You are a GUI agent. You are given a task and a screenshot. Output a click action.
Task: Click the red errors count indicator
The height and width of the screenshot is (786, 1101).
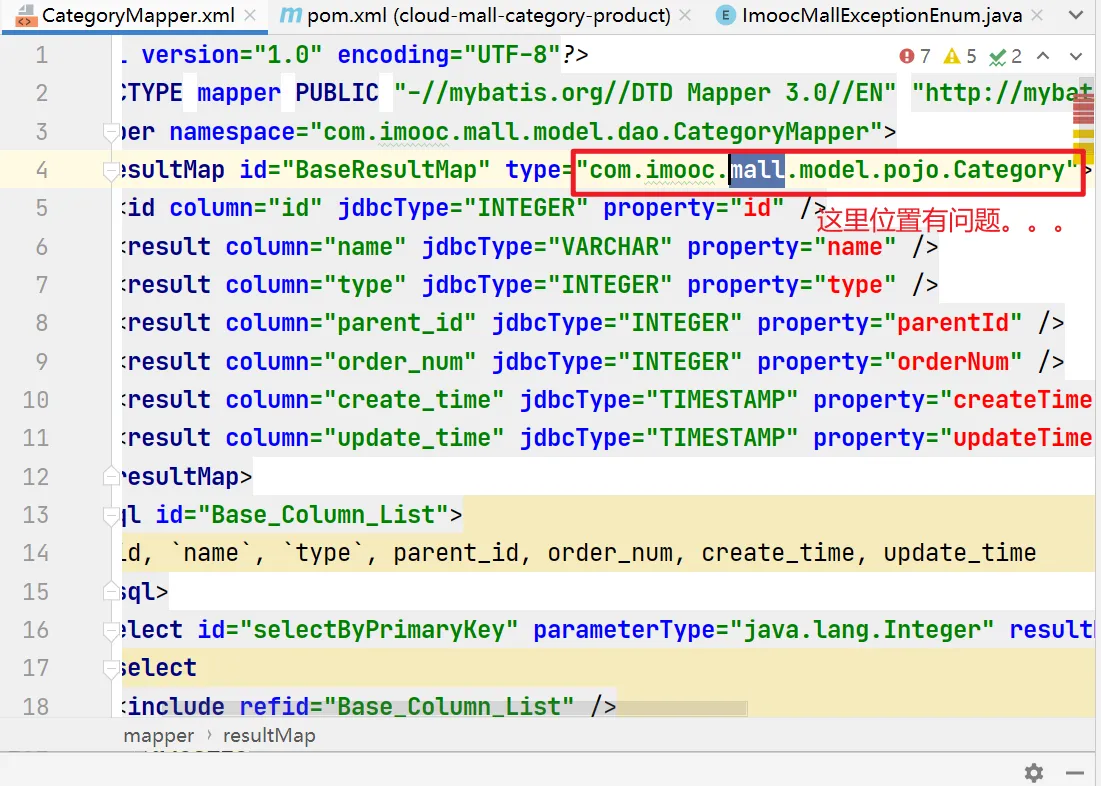(915, 56)
